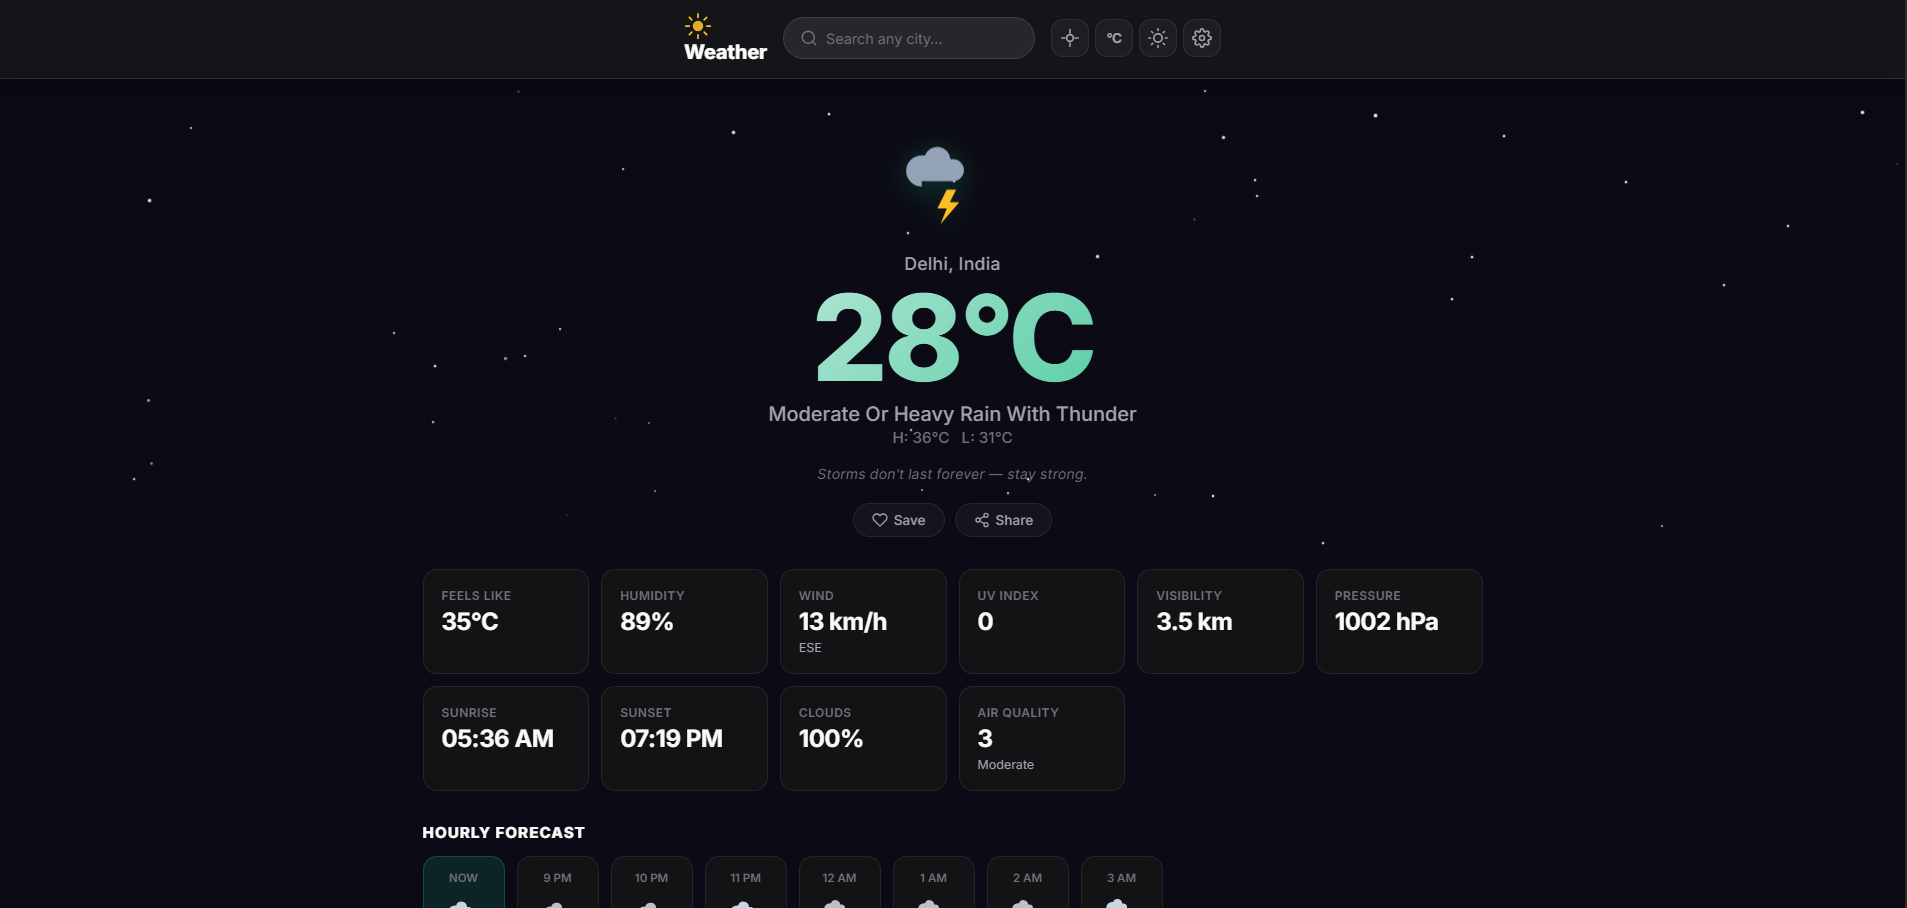The image size is (1907, 908).
Task: Toggle temperature unit °C button
Action: (x=1114, y=38)
